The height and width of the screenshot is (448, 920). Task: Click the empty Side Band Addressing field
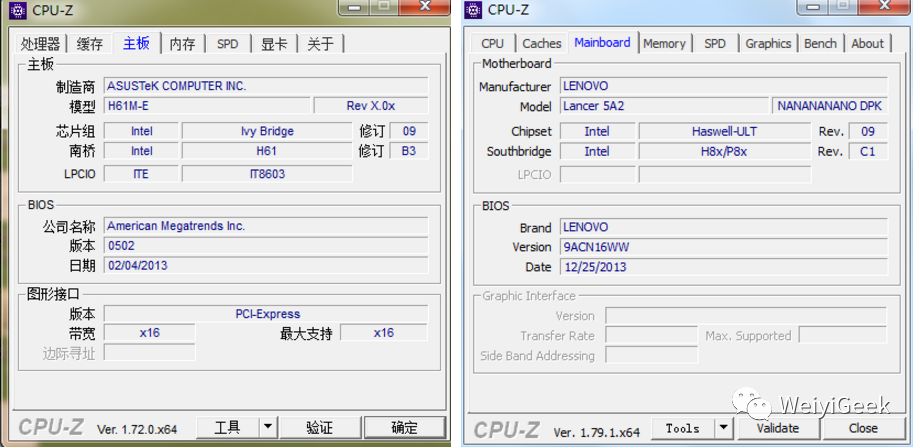[651, 355]
